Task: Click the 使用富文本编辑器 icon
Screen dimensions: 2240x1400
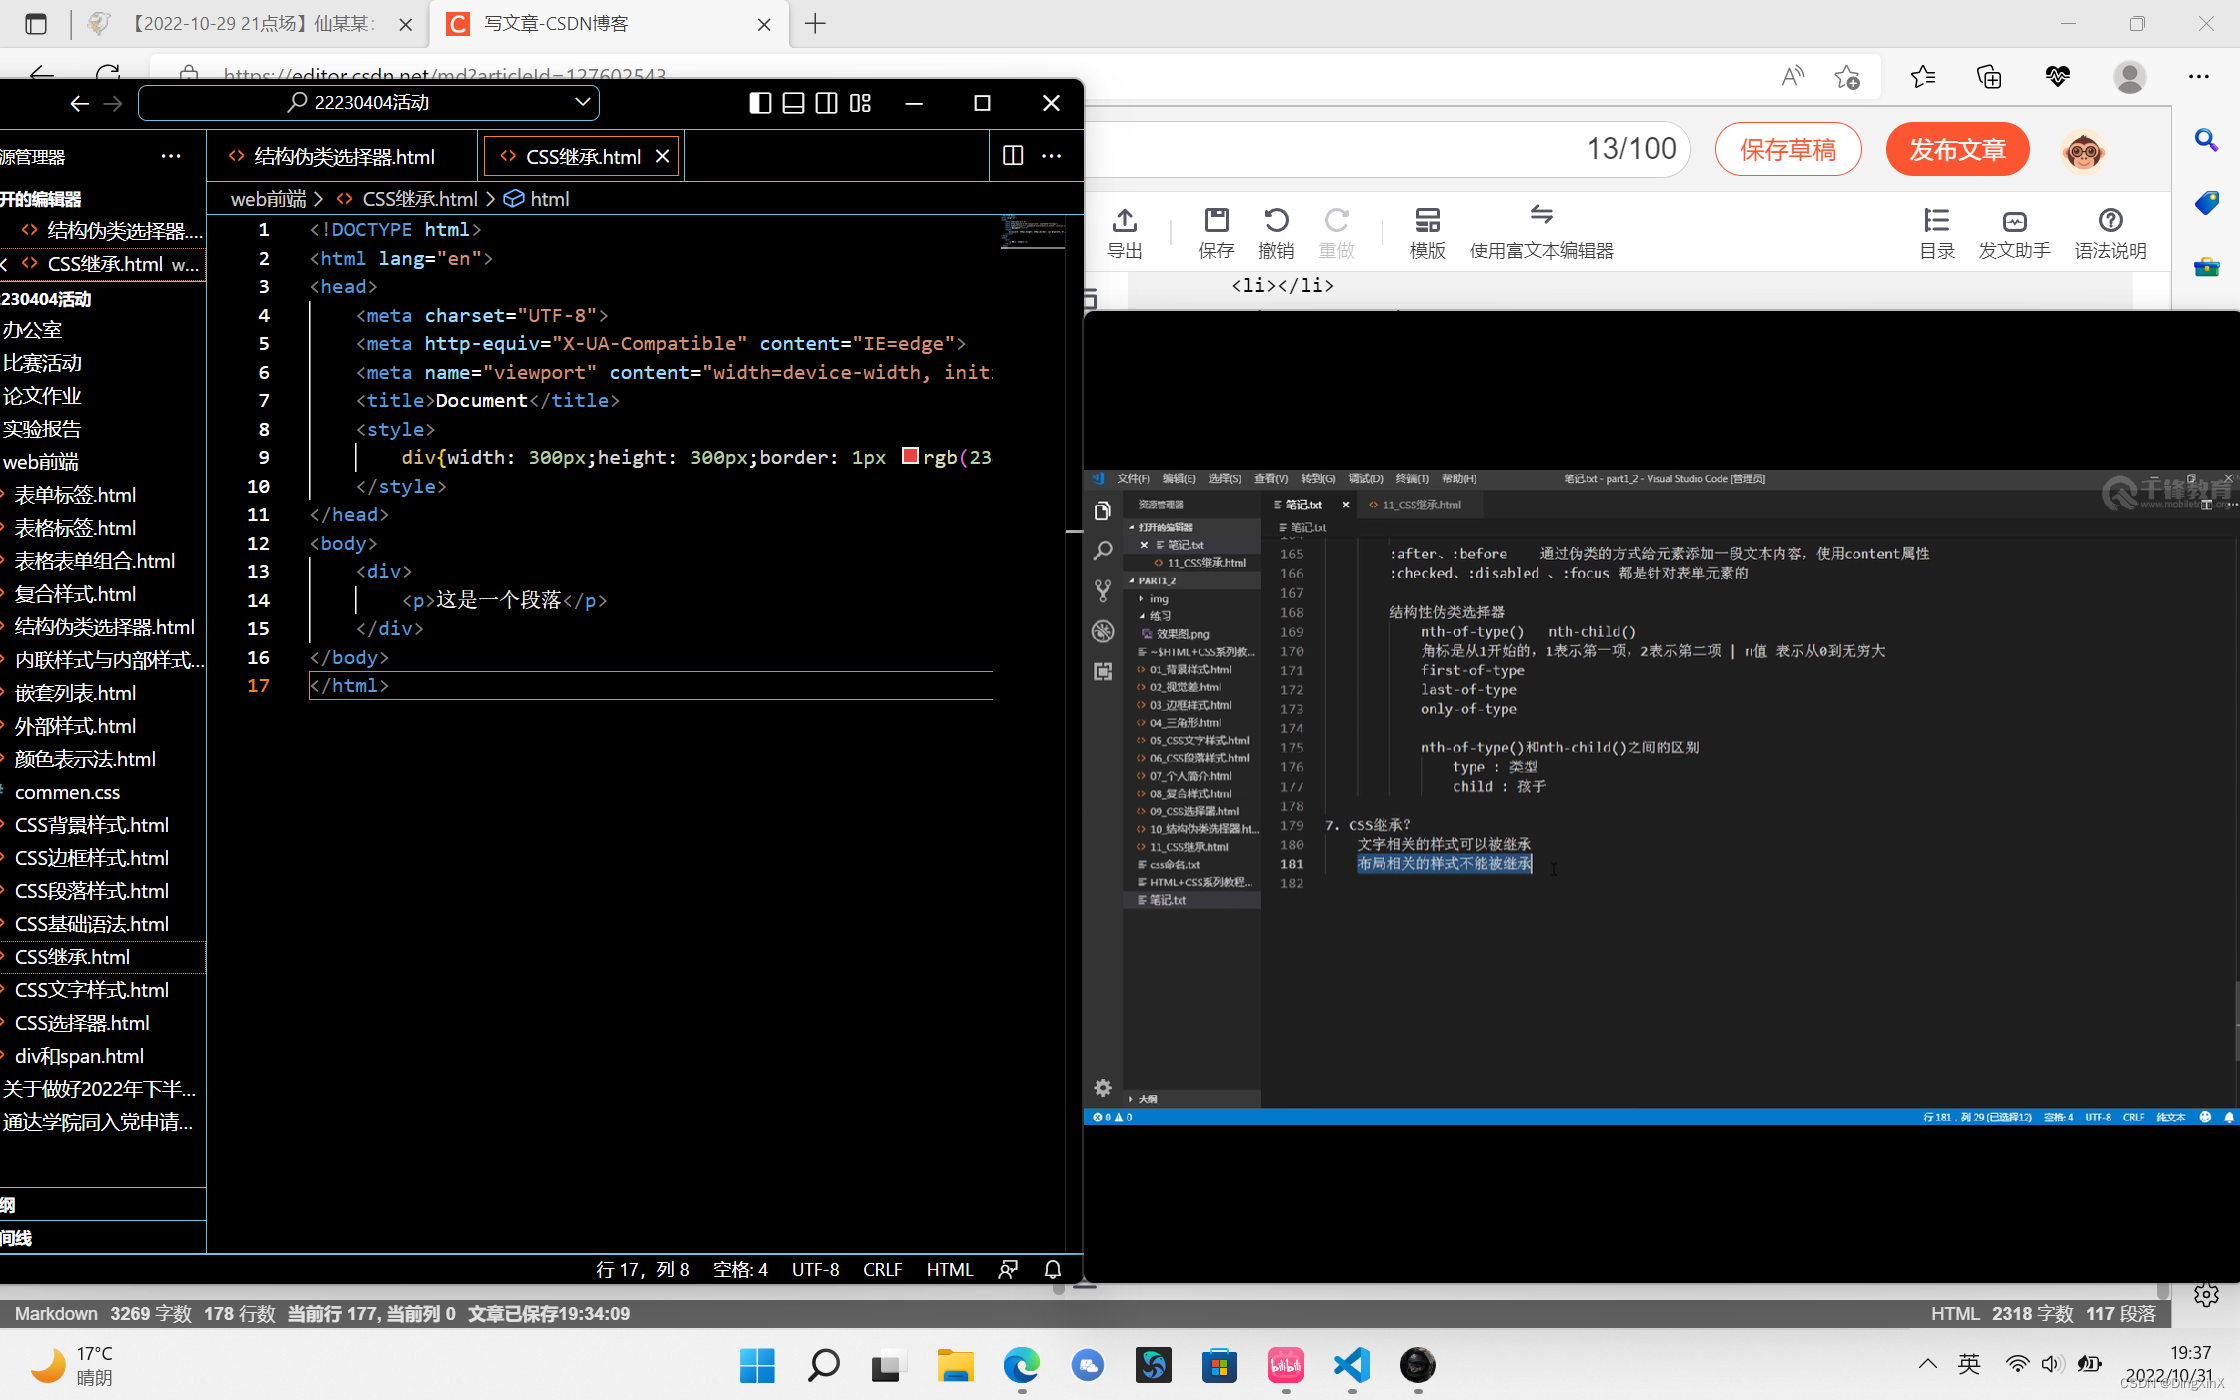Action: click(x=1540, y=230)
